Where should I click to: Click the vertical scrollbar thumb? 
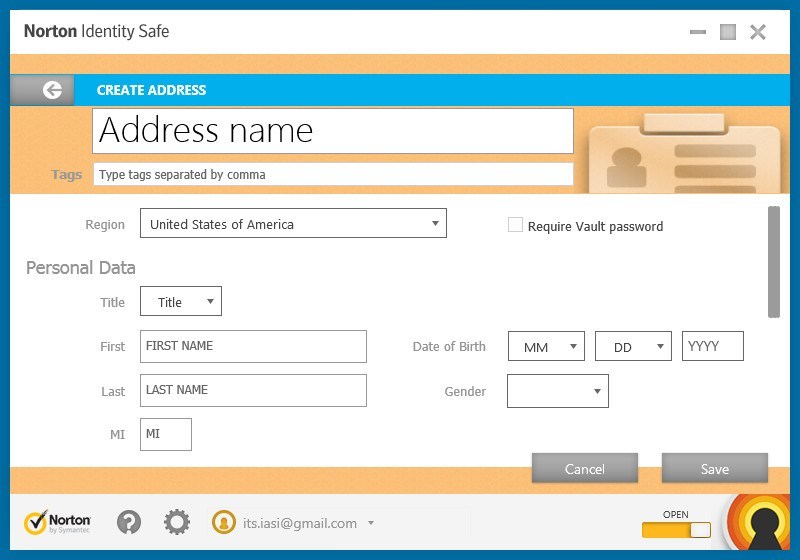pyautogui.click(x=774, y=262)
